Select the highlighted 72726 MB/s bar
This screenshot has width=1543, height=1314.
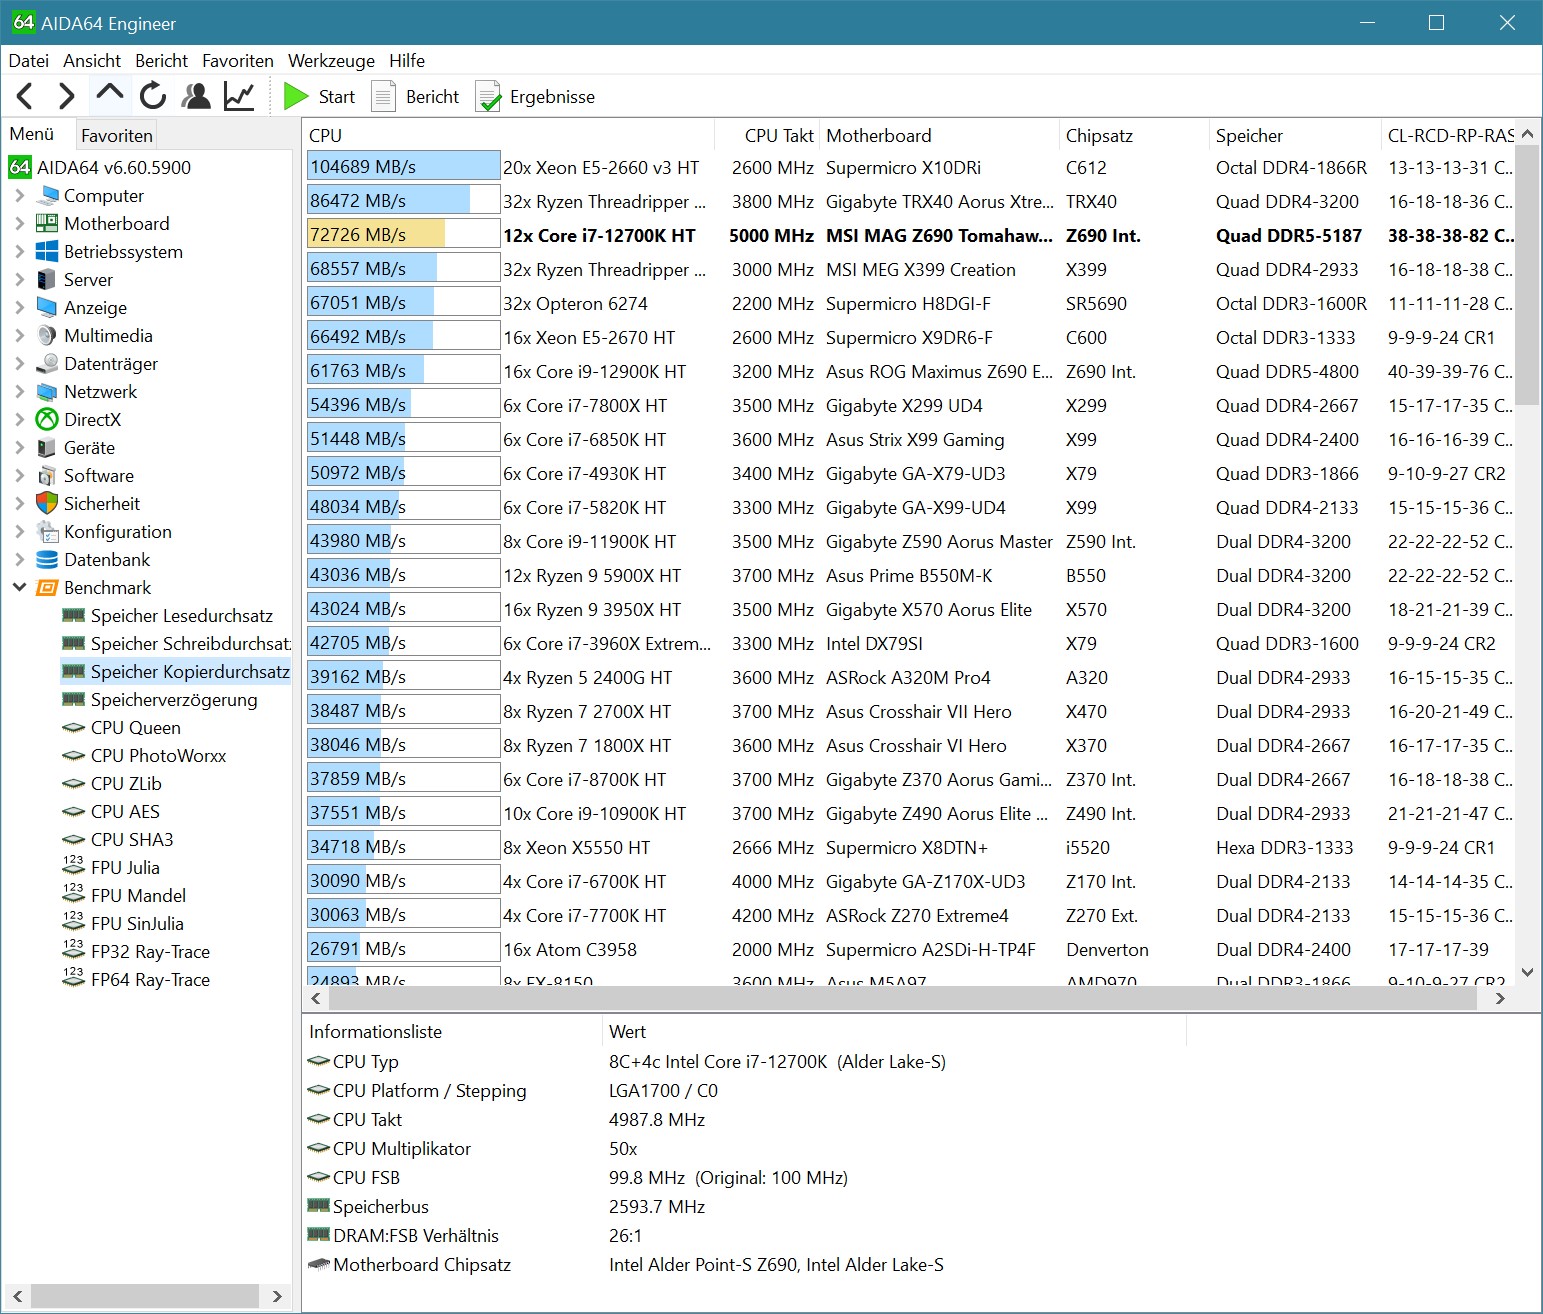(404, 235)
